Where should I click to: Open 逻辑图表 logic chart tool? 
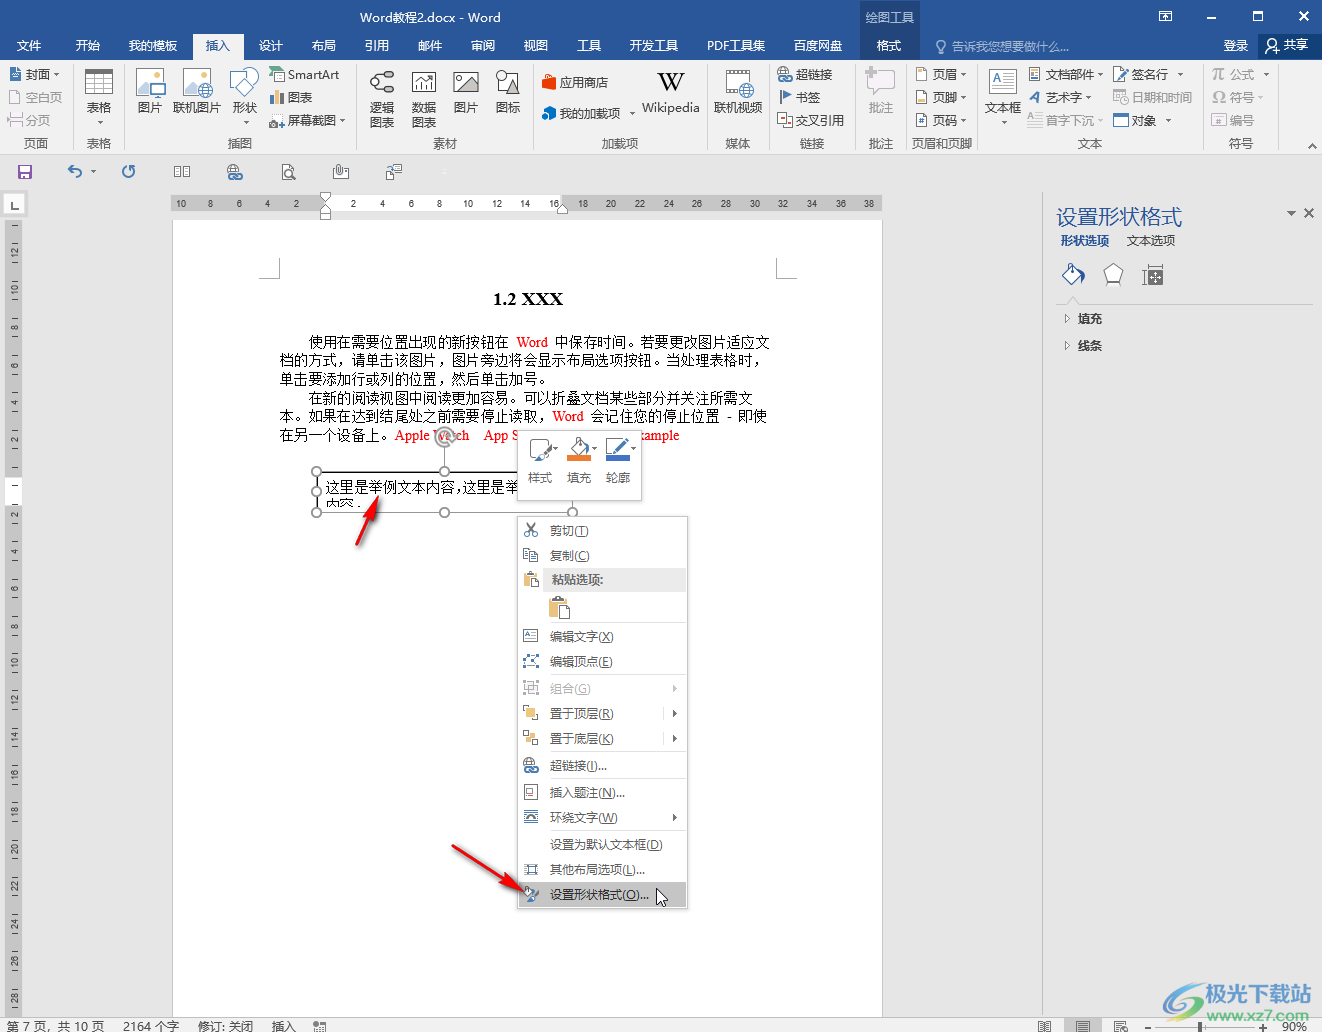382,99
